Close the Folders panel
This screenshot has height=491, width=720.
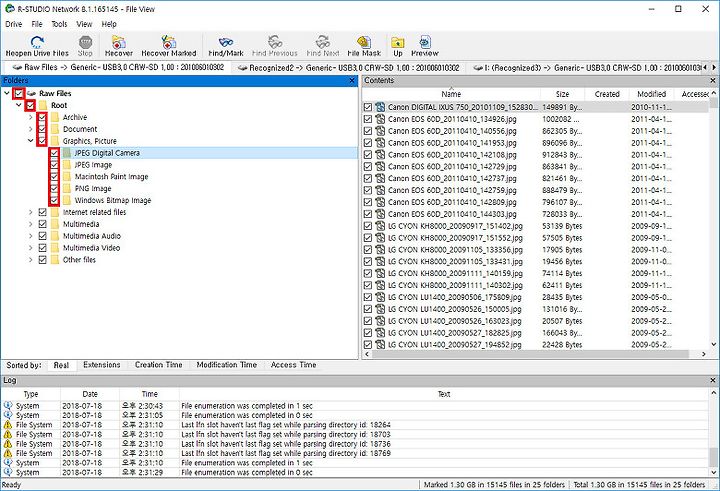[352, 81]
